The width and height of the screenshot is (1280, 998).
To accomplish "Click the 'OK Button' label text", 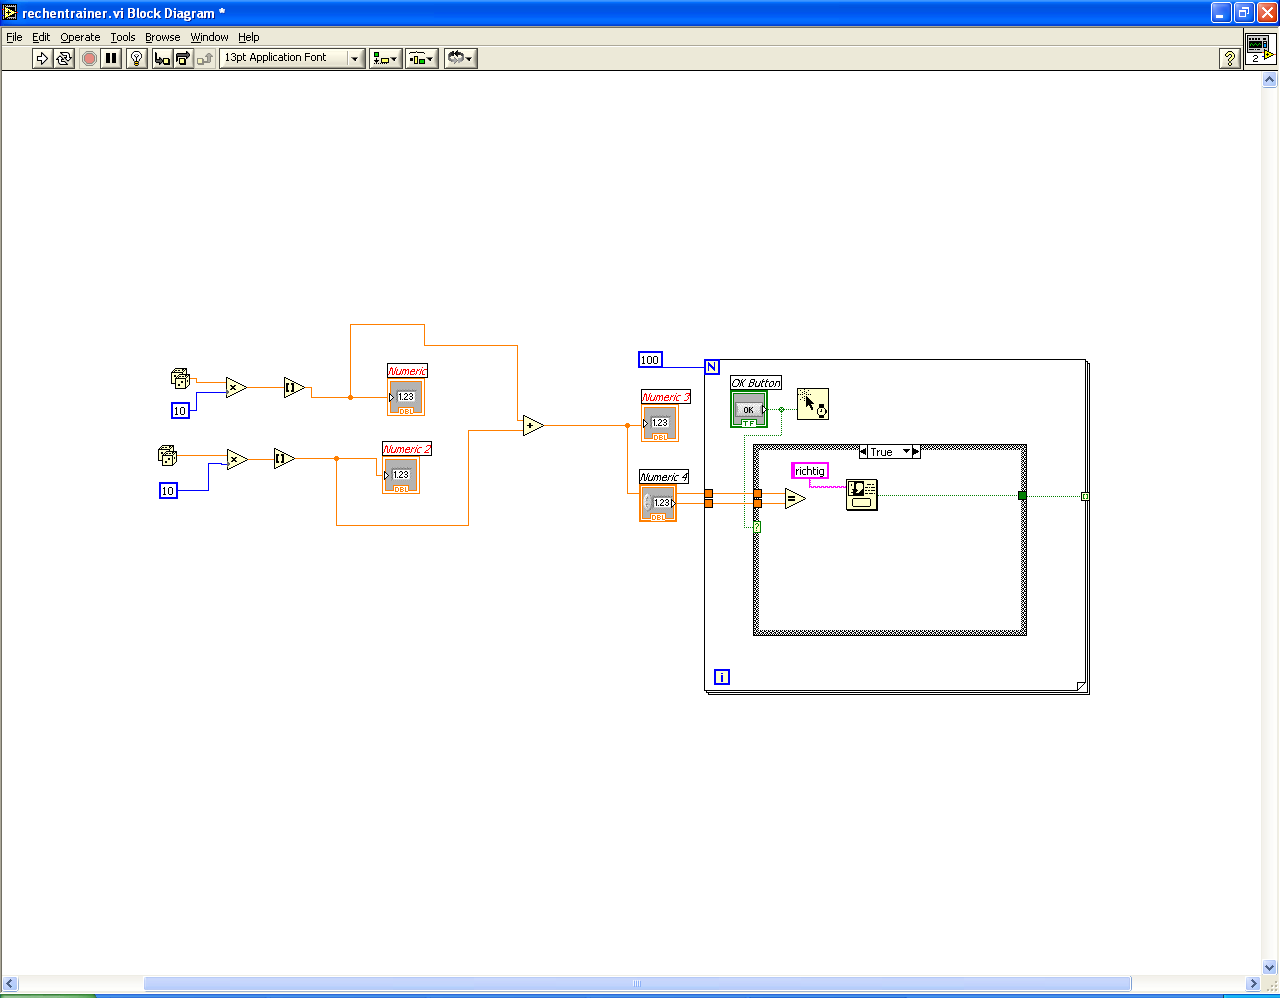I will point(756,383).
